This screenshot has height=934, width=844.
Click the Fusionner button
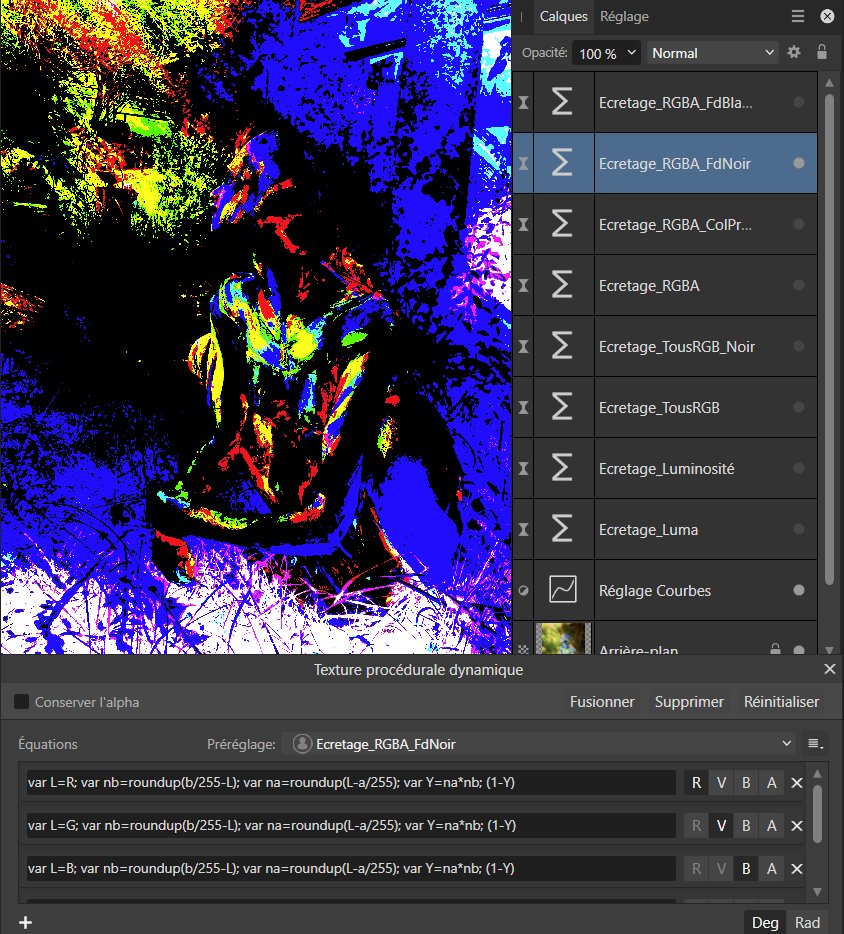pyautogui.click(x=602, y=702)
